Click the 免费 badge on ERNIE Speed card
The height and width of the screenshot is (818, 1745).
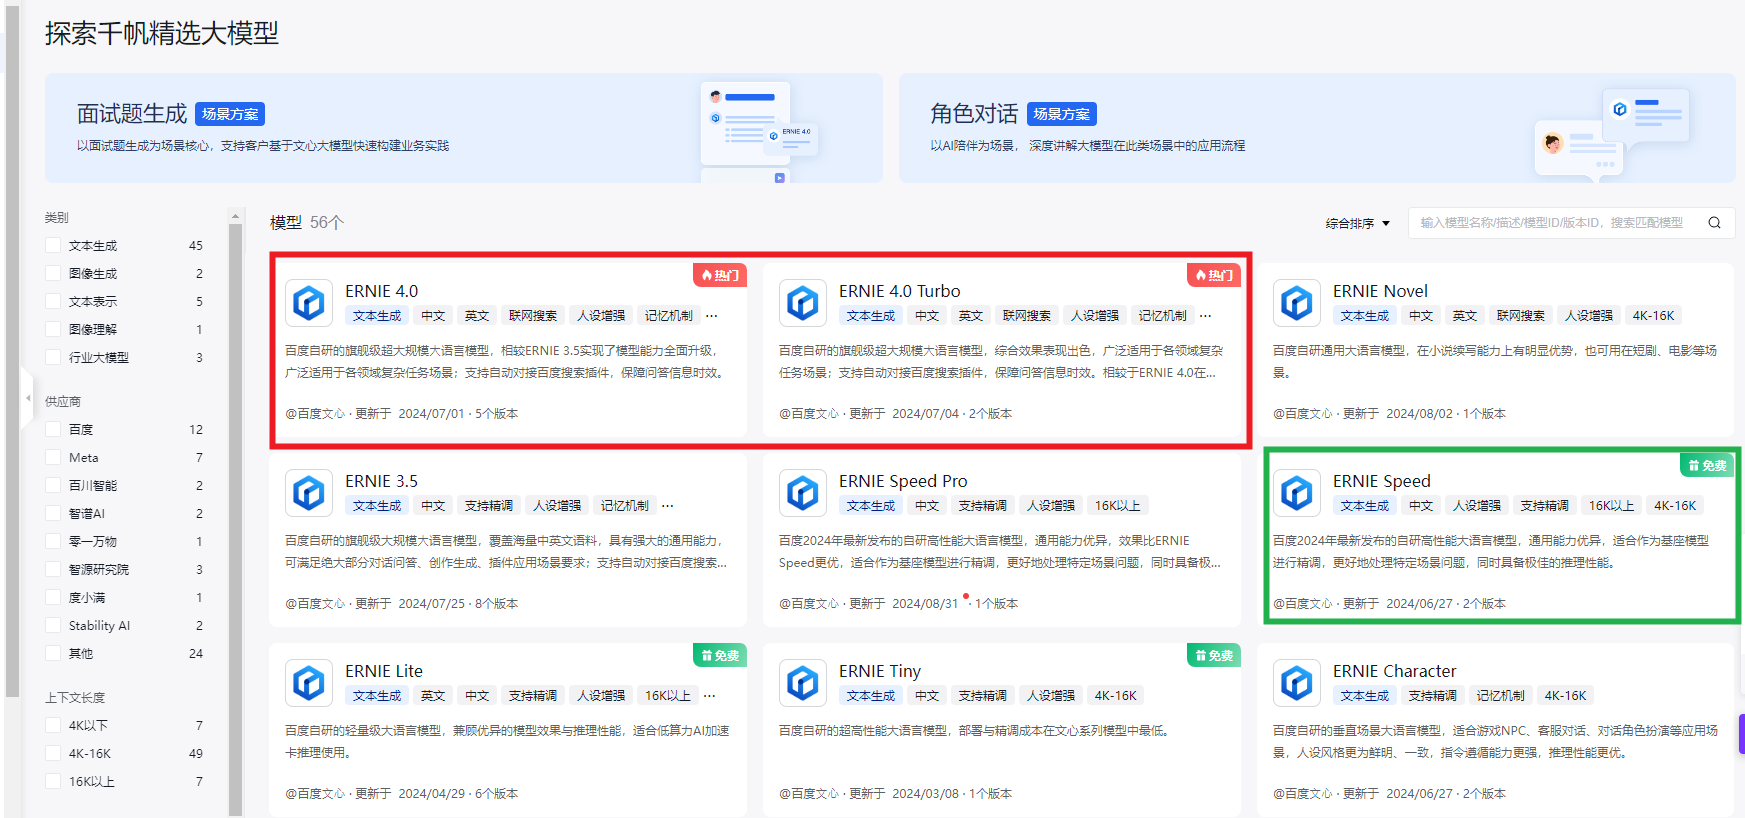(1707, 465)
